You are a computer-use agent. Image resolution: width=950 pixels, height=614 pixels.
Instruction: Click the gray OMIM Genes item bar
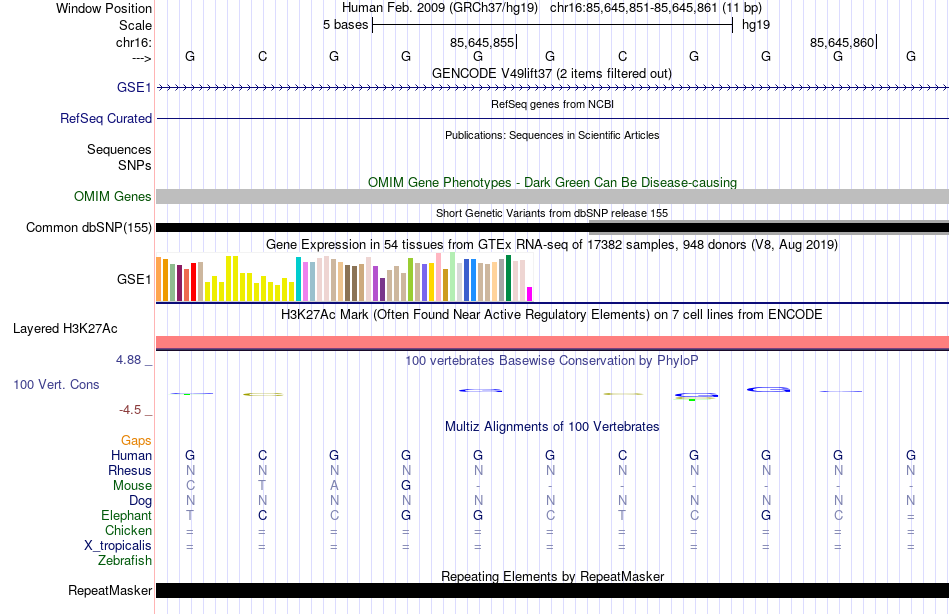coord(553,196)
